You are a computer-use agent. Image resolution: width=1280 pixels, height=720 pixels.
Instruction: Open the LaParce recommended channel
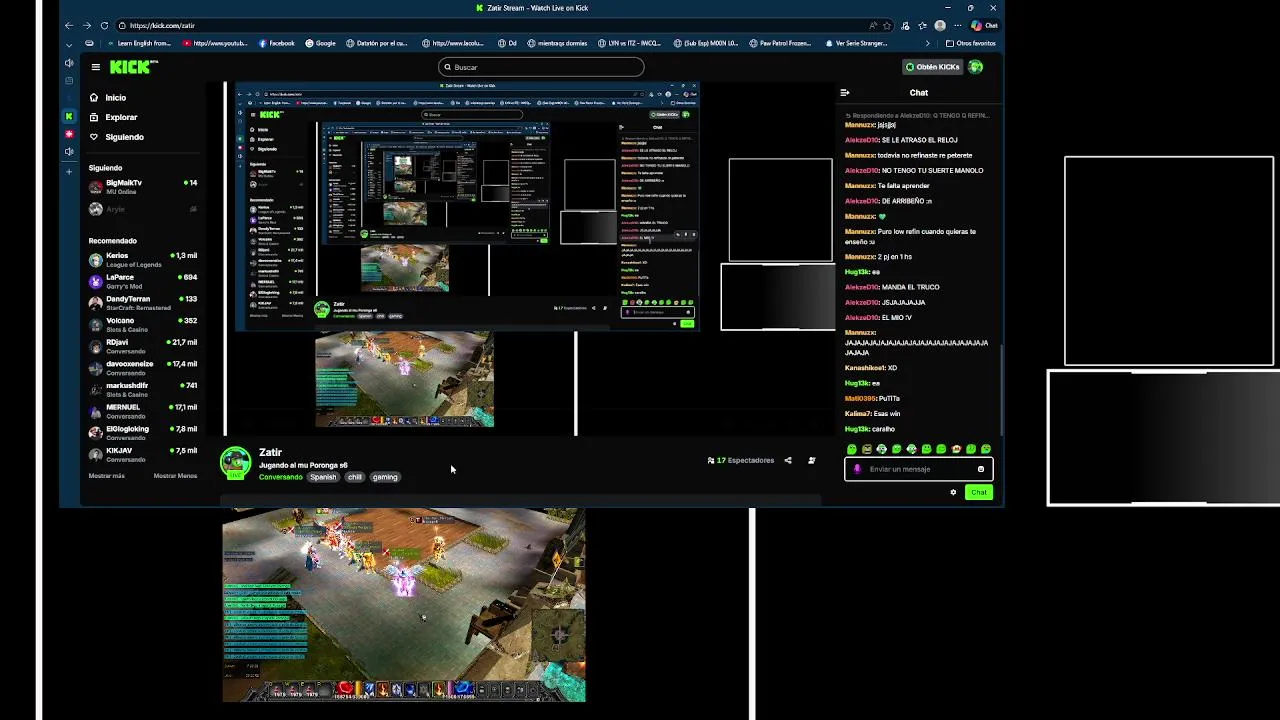(x=143, y=281)
